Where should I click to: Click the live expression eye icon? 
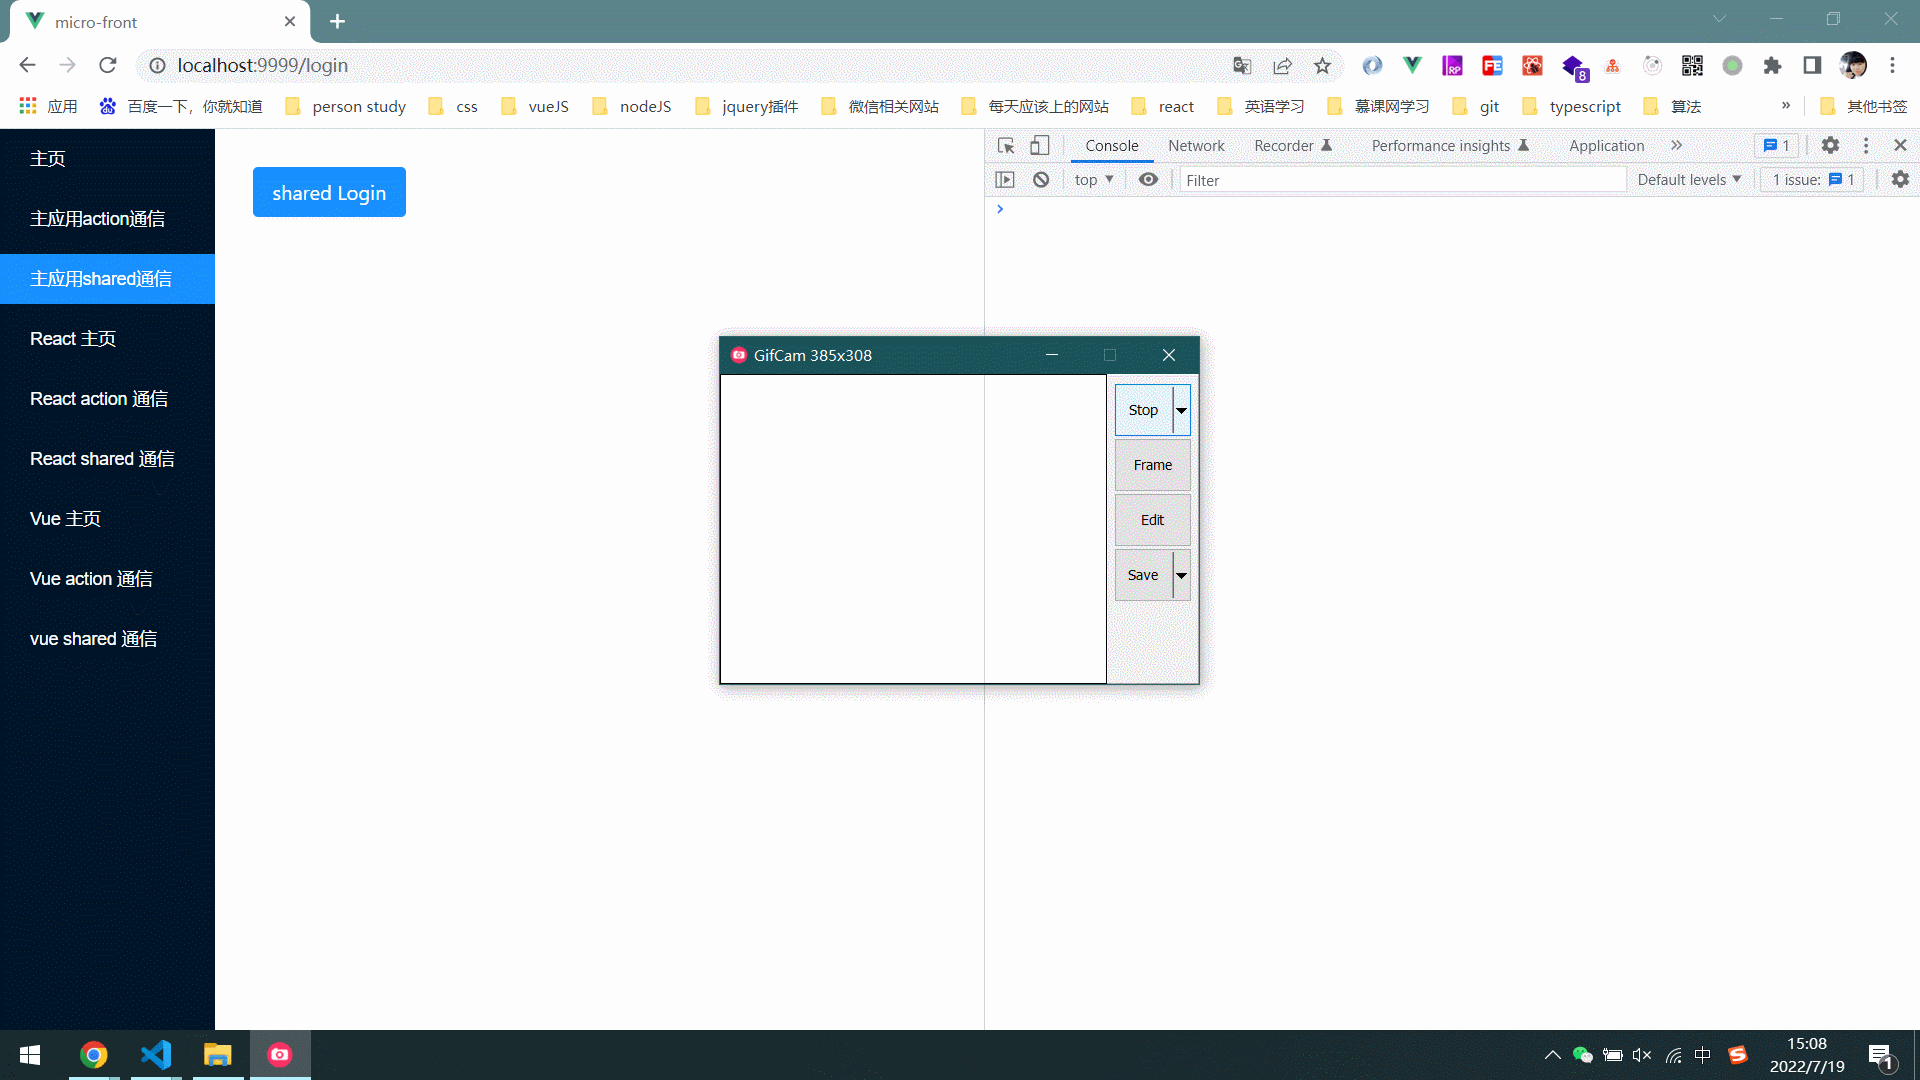(x=1148, y=180)
